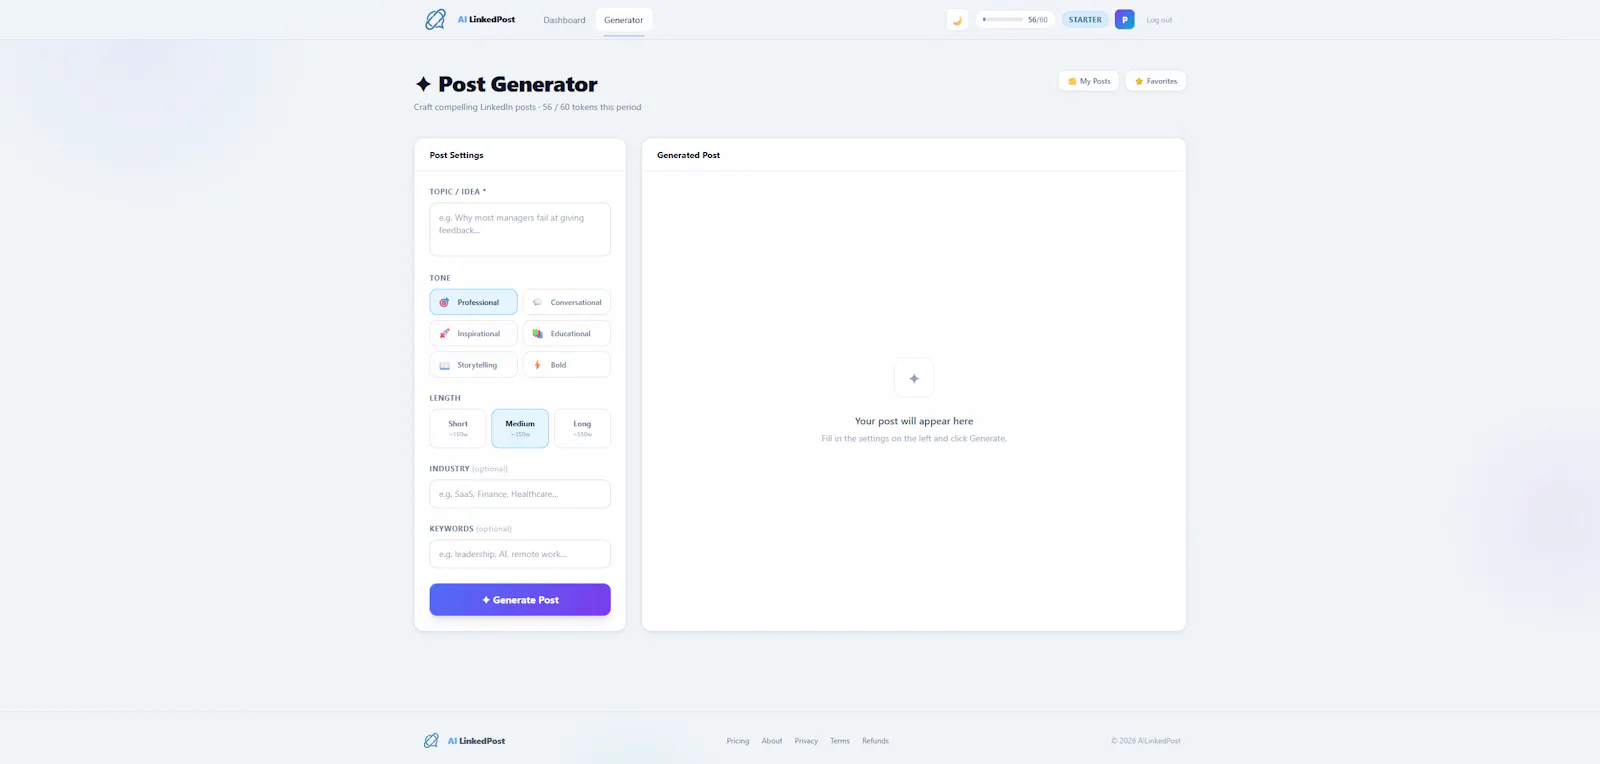The height and width of the screenshot is (764, 1600).
Task: Open the Privacy footer link
Action: pyautogui.click(x=806, y=741)
